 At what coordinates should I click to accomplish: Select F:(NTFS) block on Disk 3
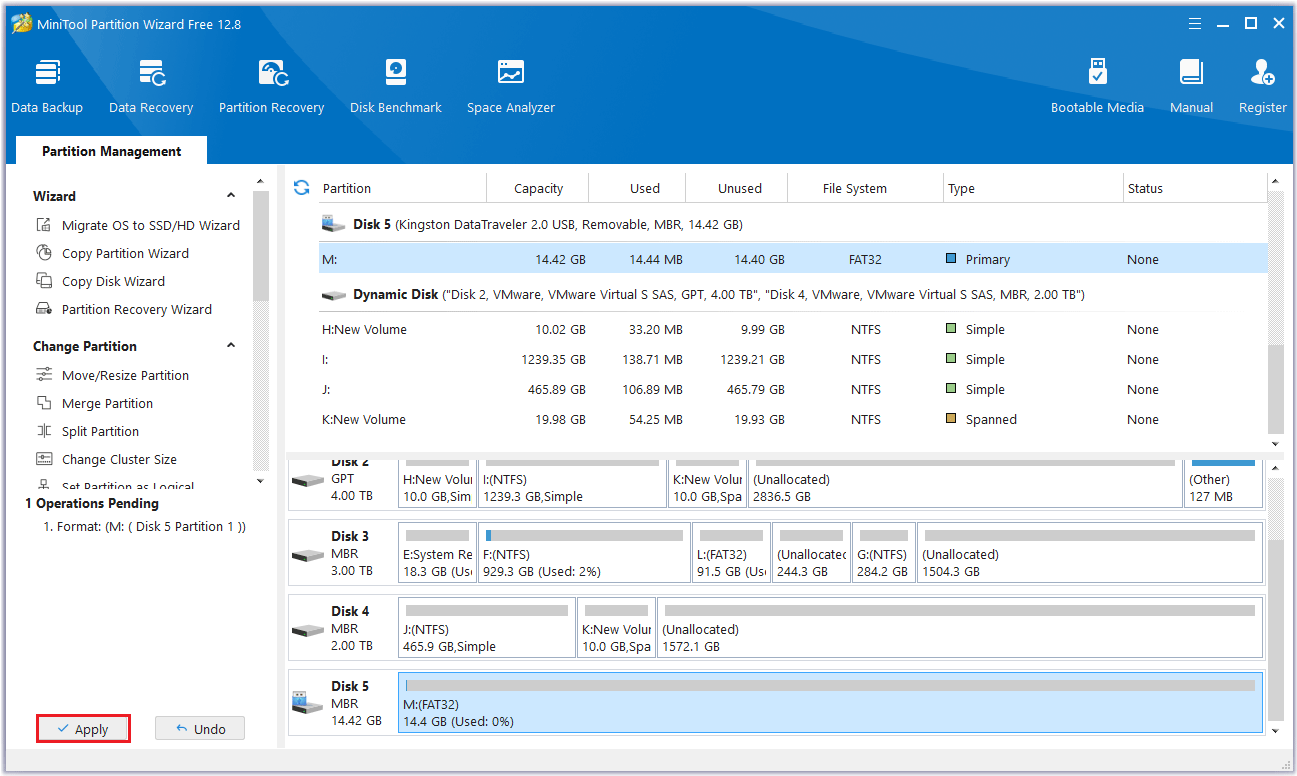coord(584,552)
